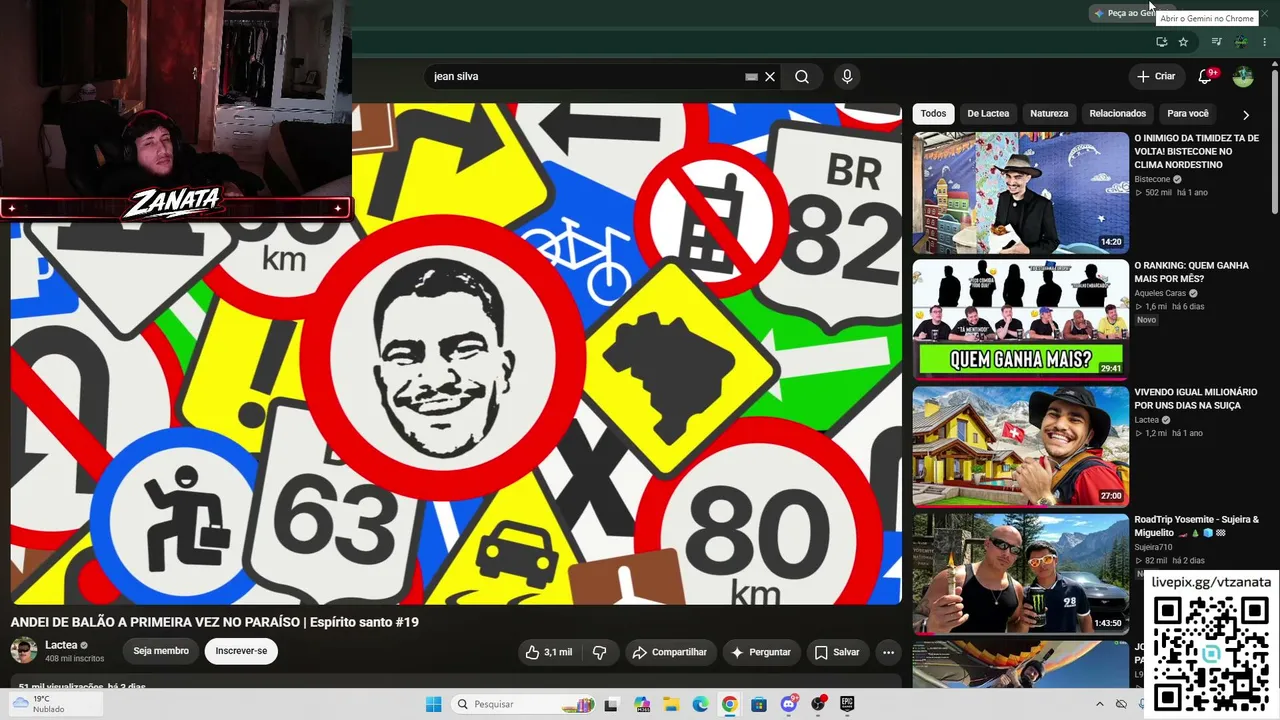Image resolution: width=1280 pixels, height=720 pixels.
Task: Like the video (3,1 mil)
Action: pos(550,653)
